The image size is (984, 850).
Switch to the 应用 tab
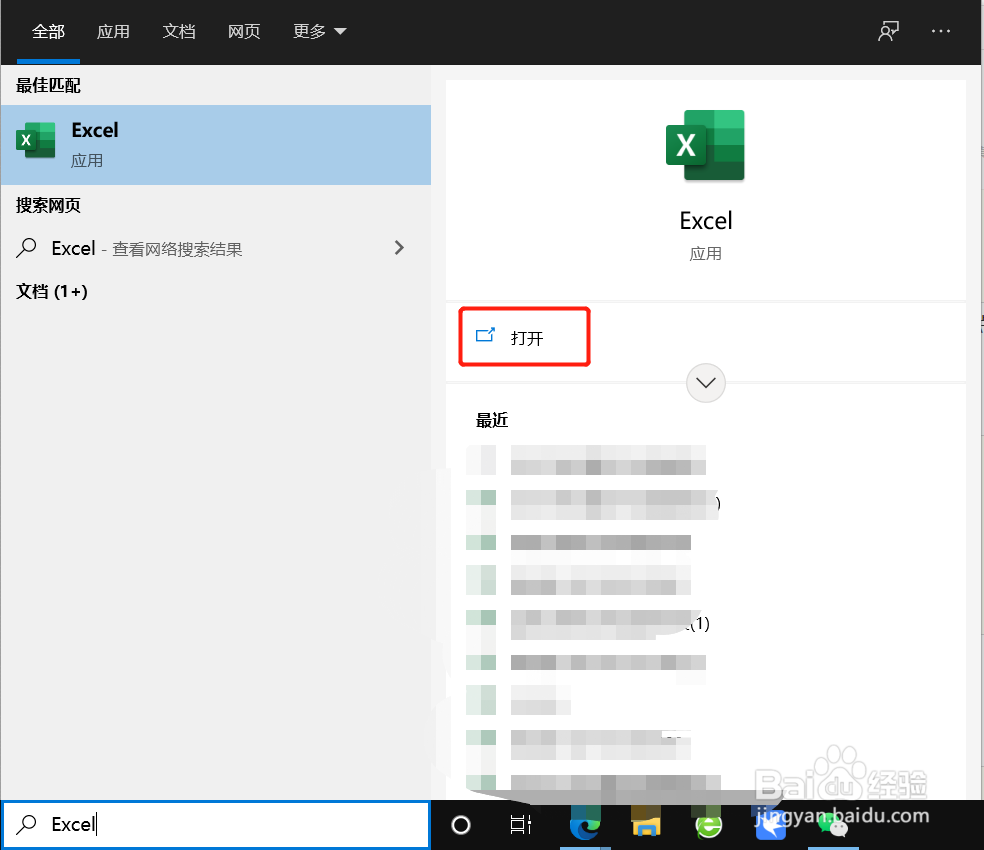pos(113,31)
